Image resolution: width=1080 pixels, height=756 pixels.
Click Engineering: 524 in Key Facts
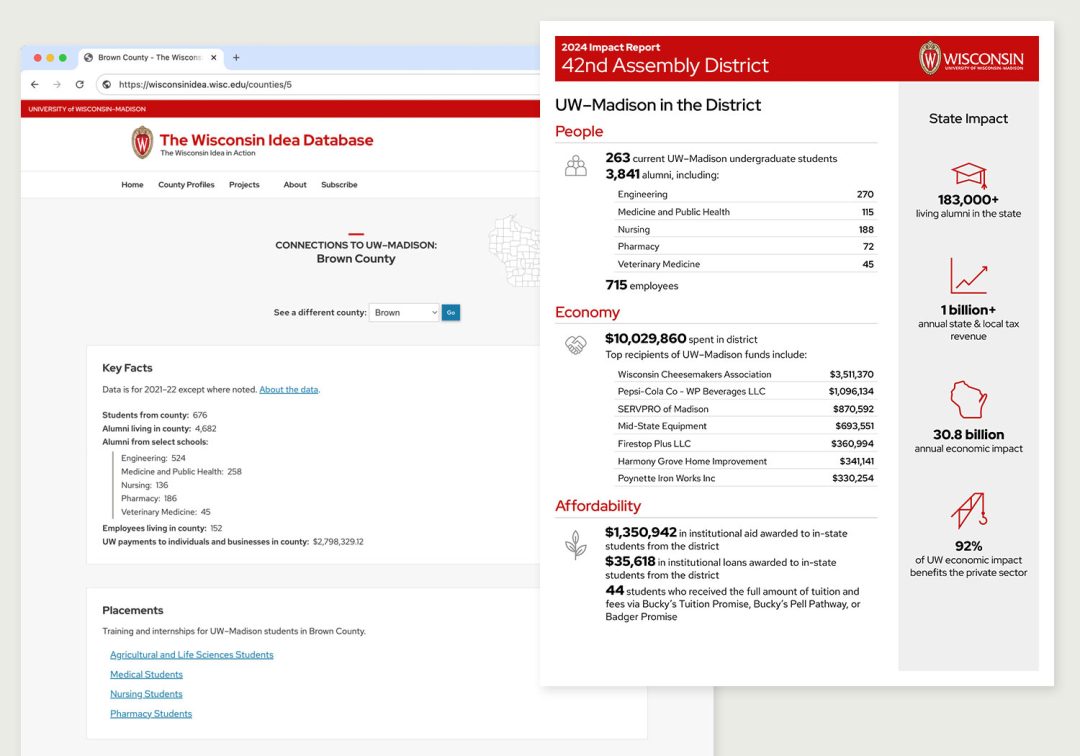[x=153, y=458]
